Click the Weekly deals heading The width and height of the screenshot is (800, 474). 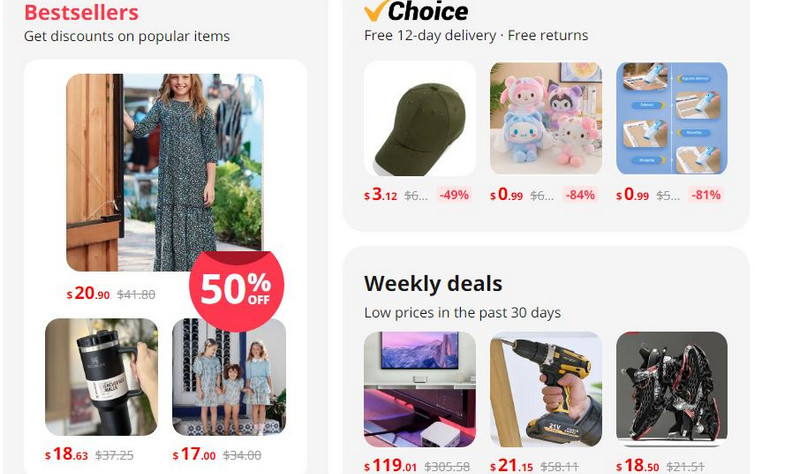[x=433, y=284]
